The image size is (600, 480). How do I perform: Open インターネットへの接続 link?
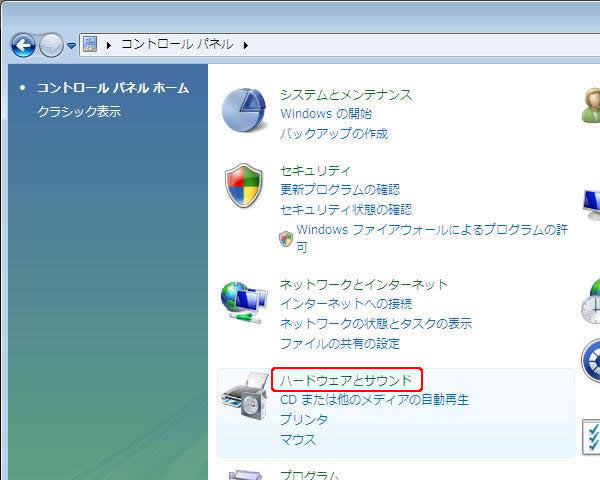(x=346, y=304)
